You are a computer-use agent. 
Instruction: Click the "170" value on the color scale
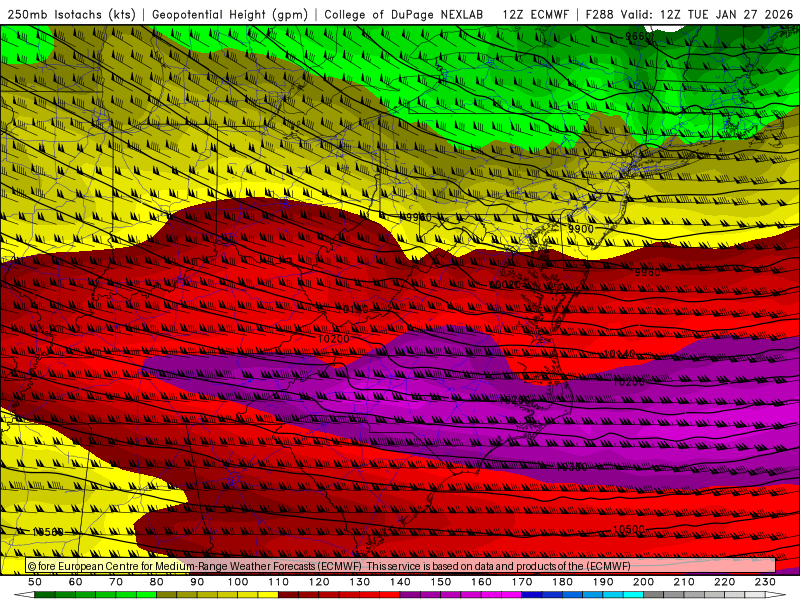click(x=522, y=582)
